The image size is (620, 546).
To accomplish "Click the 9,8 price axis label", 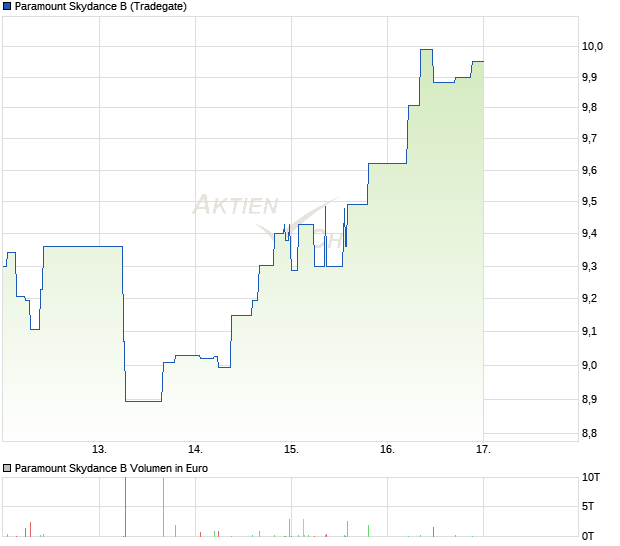I will 590,107.
